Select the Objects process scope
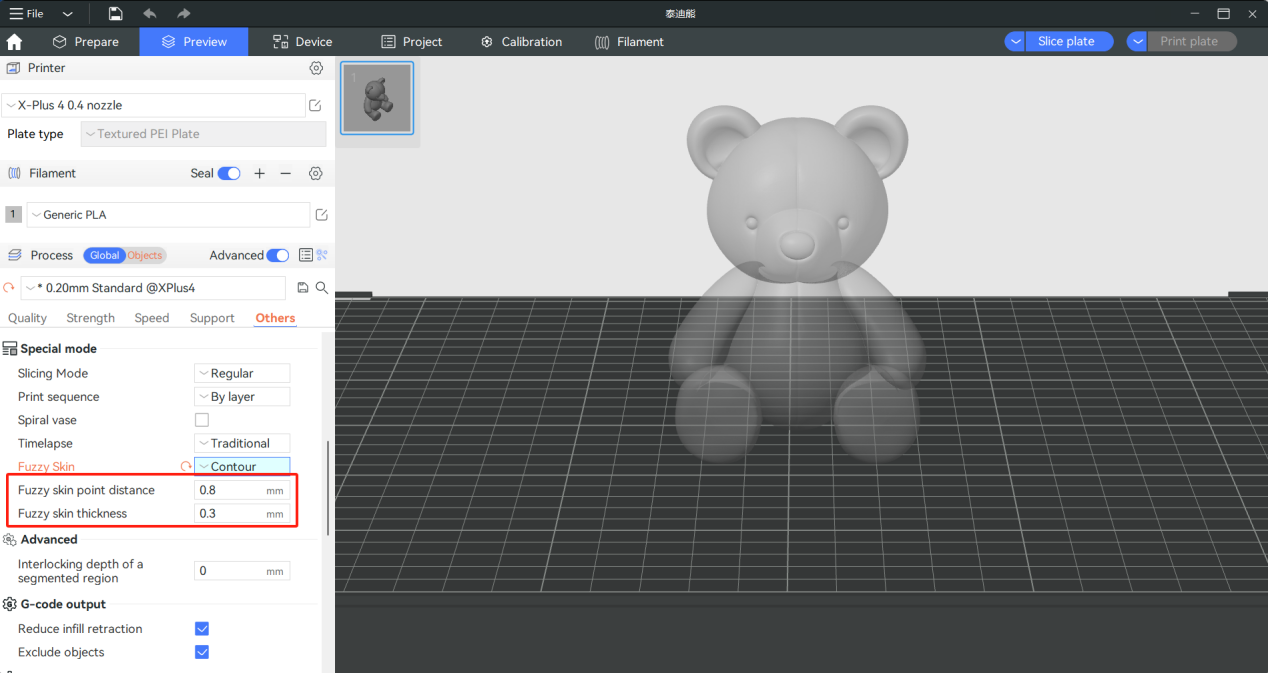Image resolution: width=1268 pixels, height=673 pixels. click(145, 255)
